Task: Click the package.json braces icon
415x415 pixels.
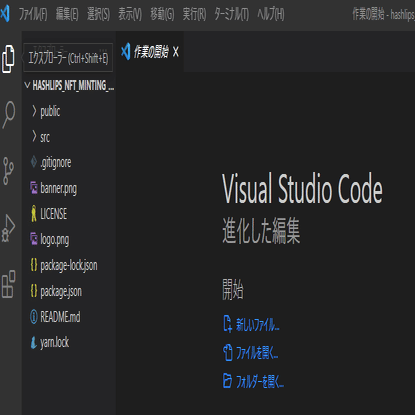Action: tap(34, 290)
